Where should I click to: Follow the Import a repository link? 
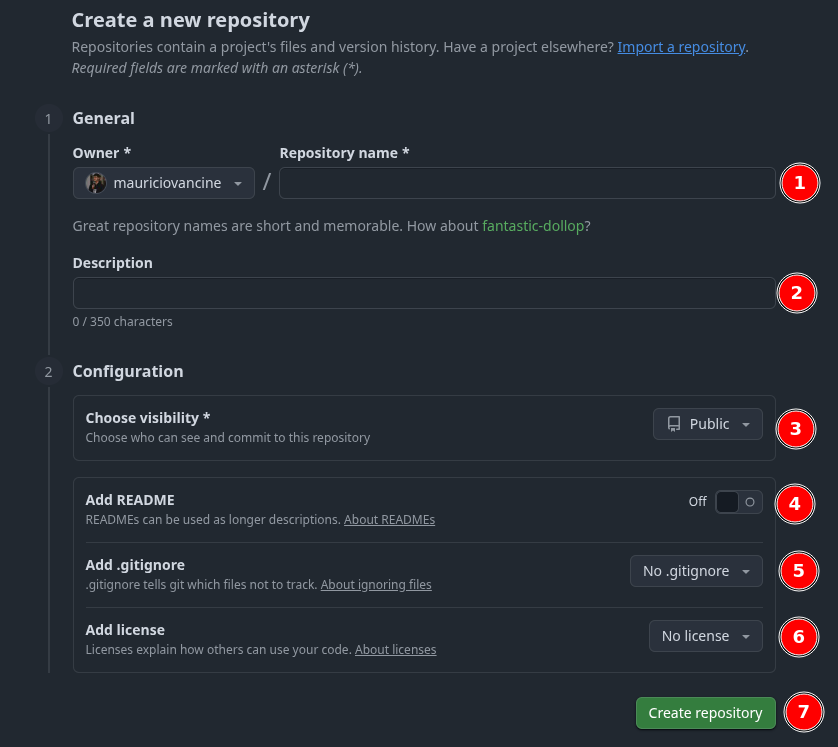(x=681, y=47)
